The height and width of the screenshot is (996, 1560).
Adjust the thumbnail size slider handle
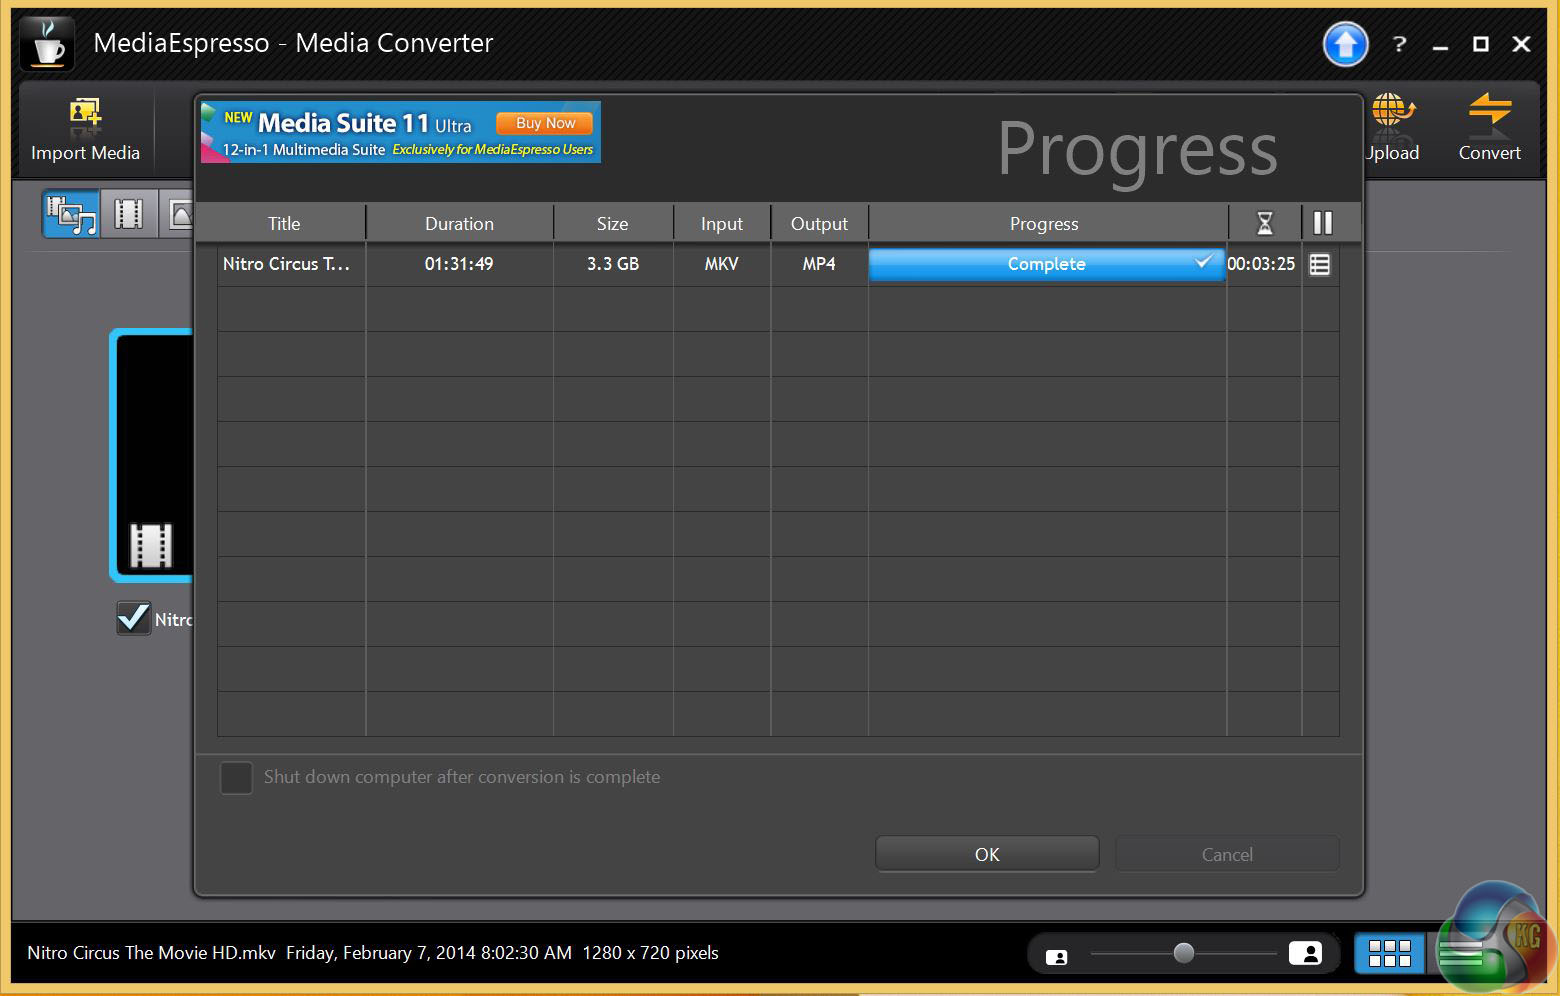coord(1184,953)
